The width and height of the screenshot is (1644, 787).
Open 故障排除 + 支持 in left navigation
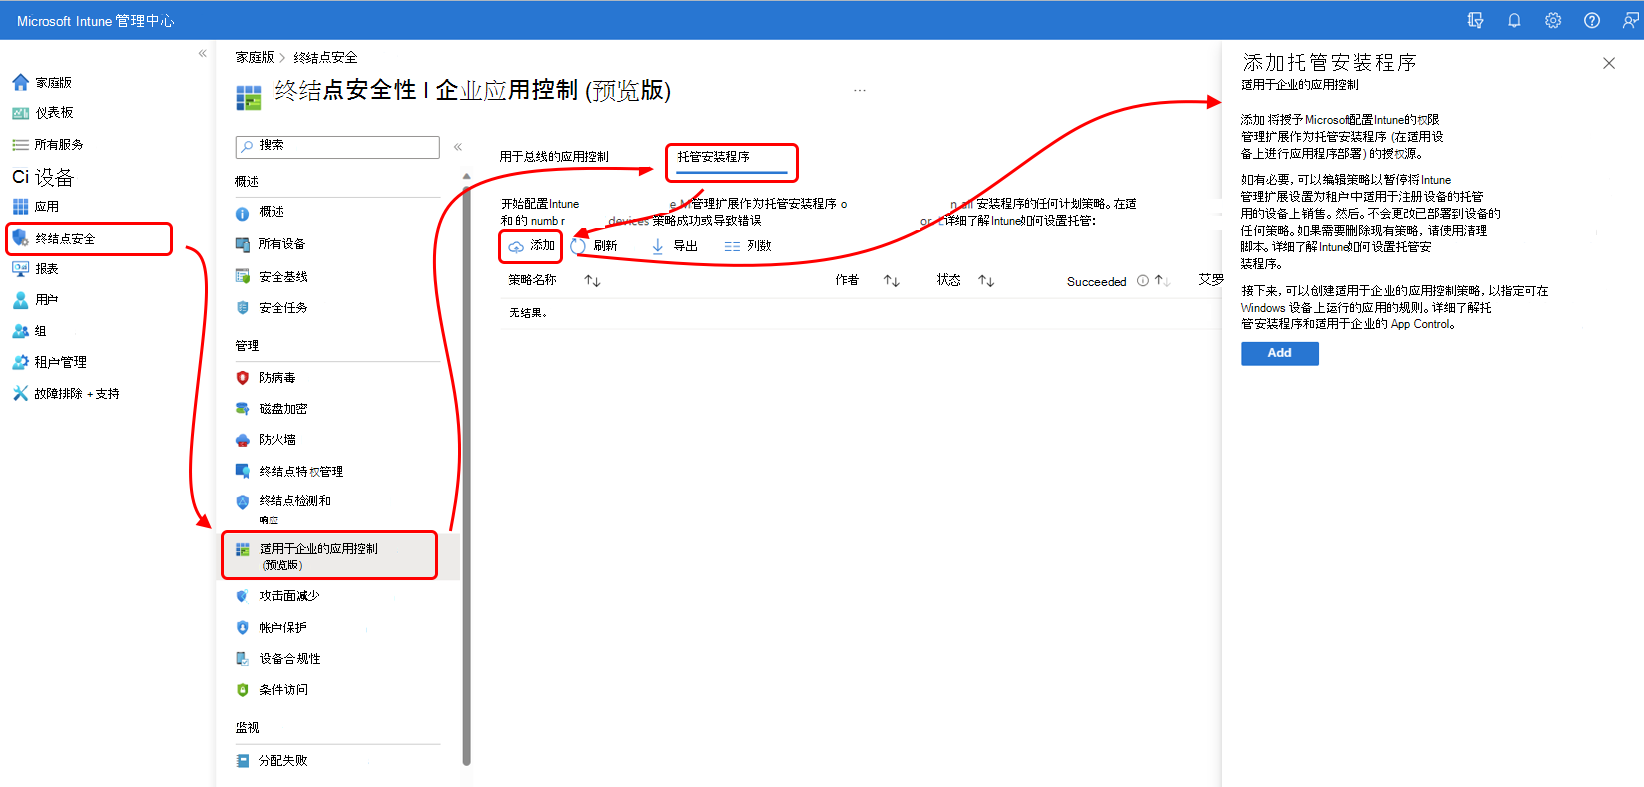coord(66,394)
